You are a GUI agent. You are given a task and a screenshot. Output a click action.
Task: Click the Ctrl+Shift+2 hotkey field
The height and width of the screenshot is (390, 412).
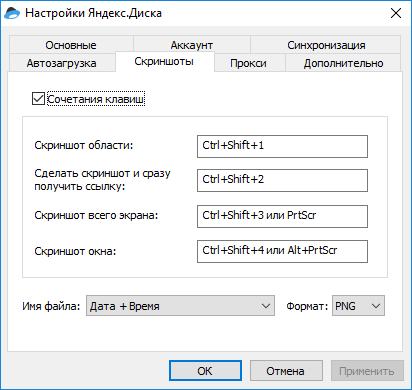pos(282,180)
